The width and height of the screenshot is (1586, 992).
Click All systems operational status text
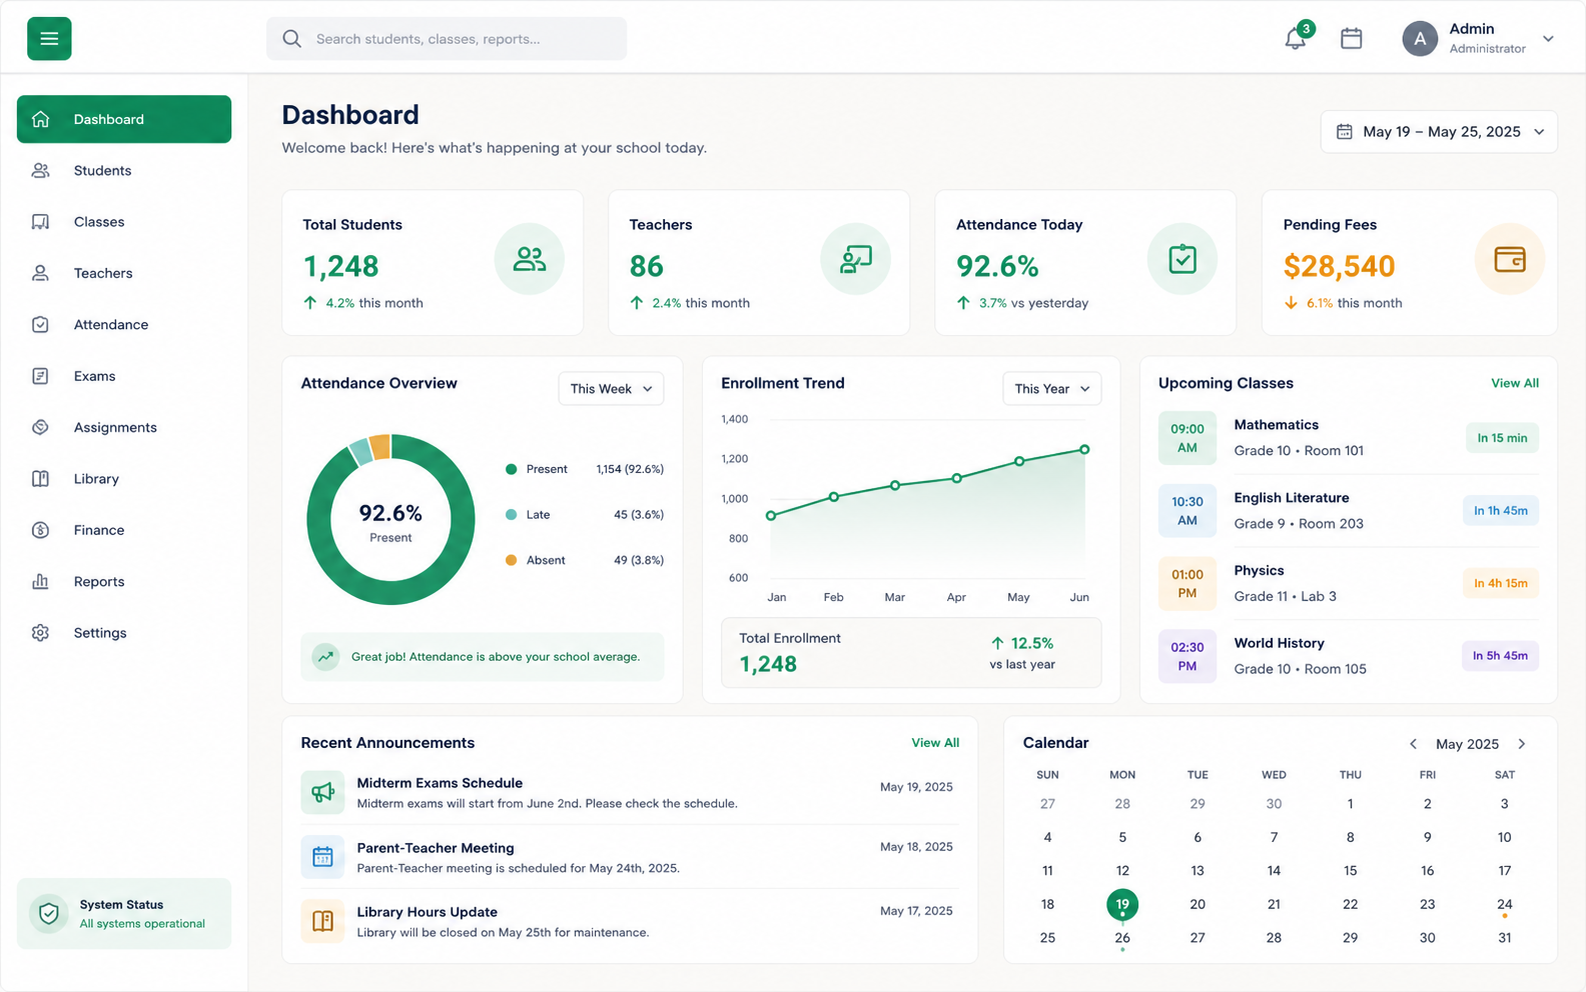[x=142, y=924]
